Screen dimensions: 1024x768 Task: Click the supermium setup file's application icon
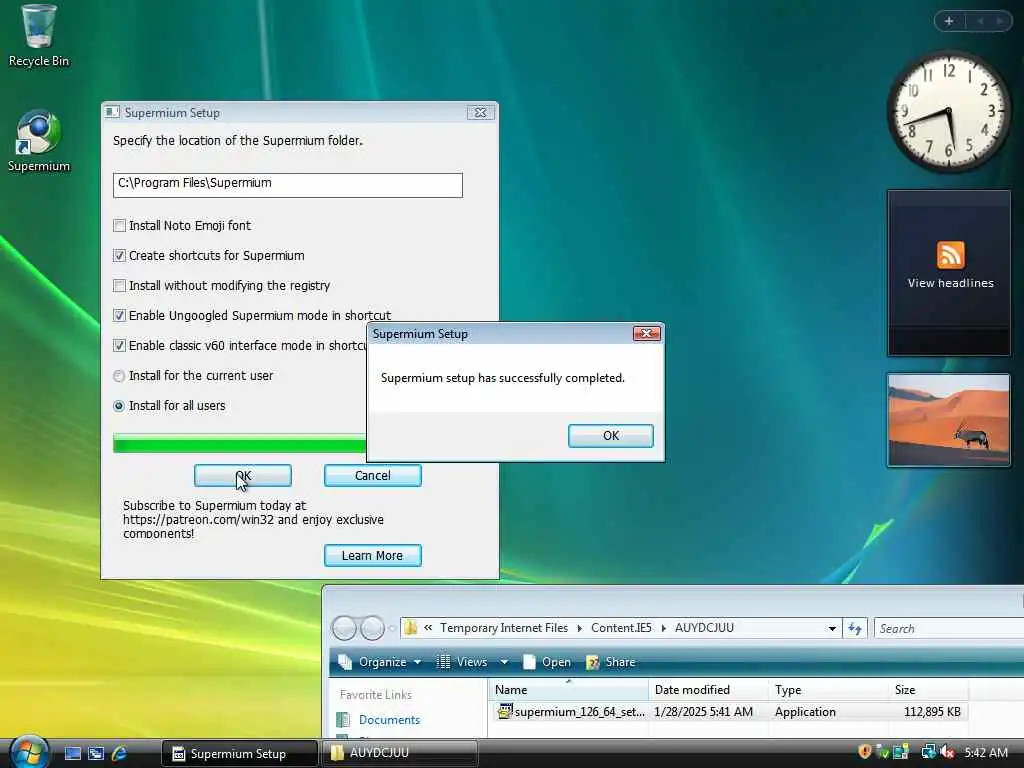point(504,711)
